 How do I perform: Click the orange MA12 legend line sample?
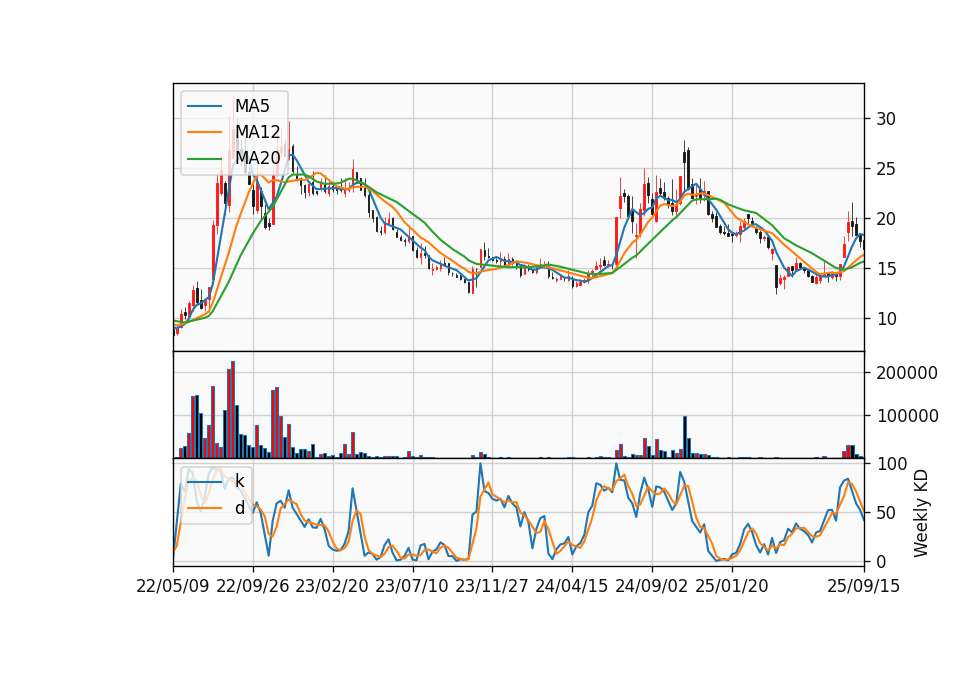click(204, 132)
